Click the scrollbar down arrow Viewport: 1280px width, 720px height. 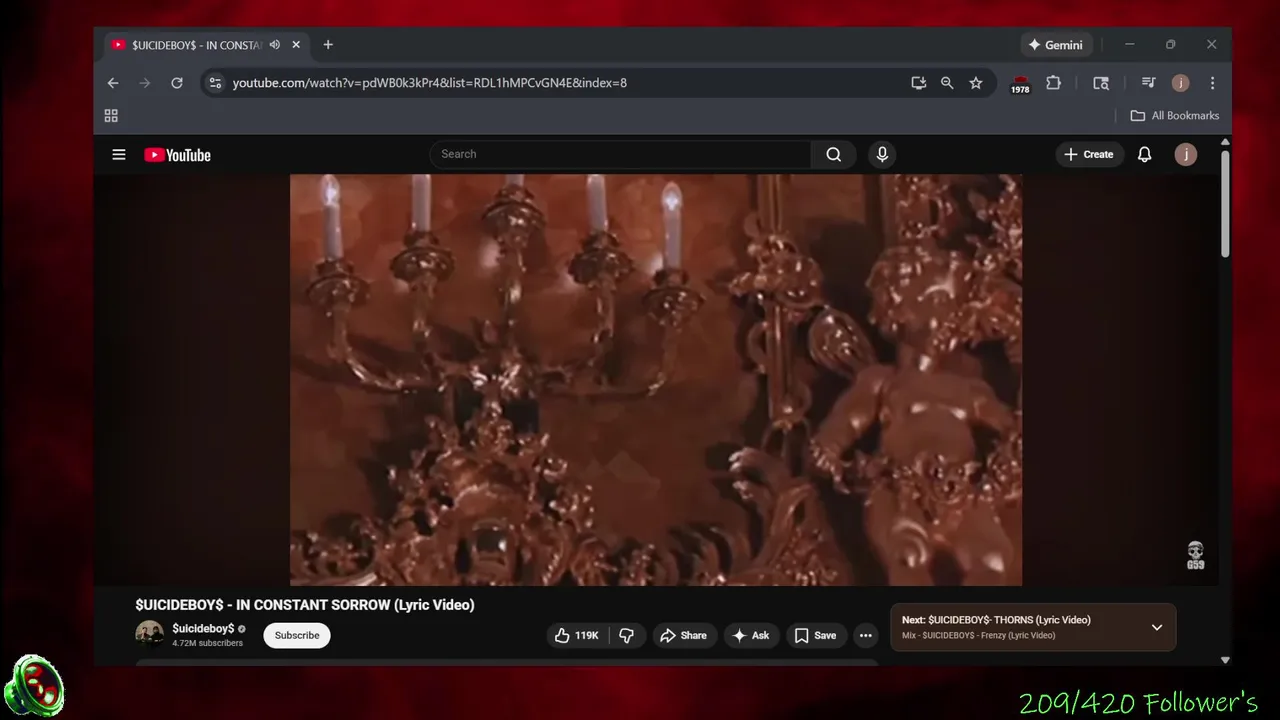(1225, 660)
